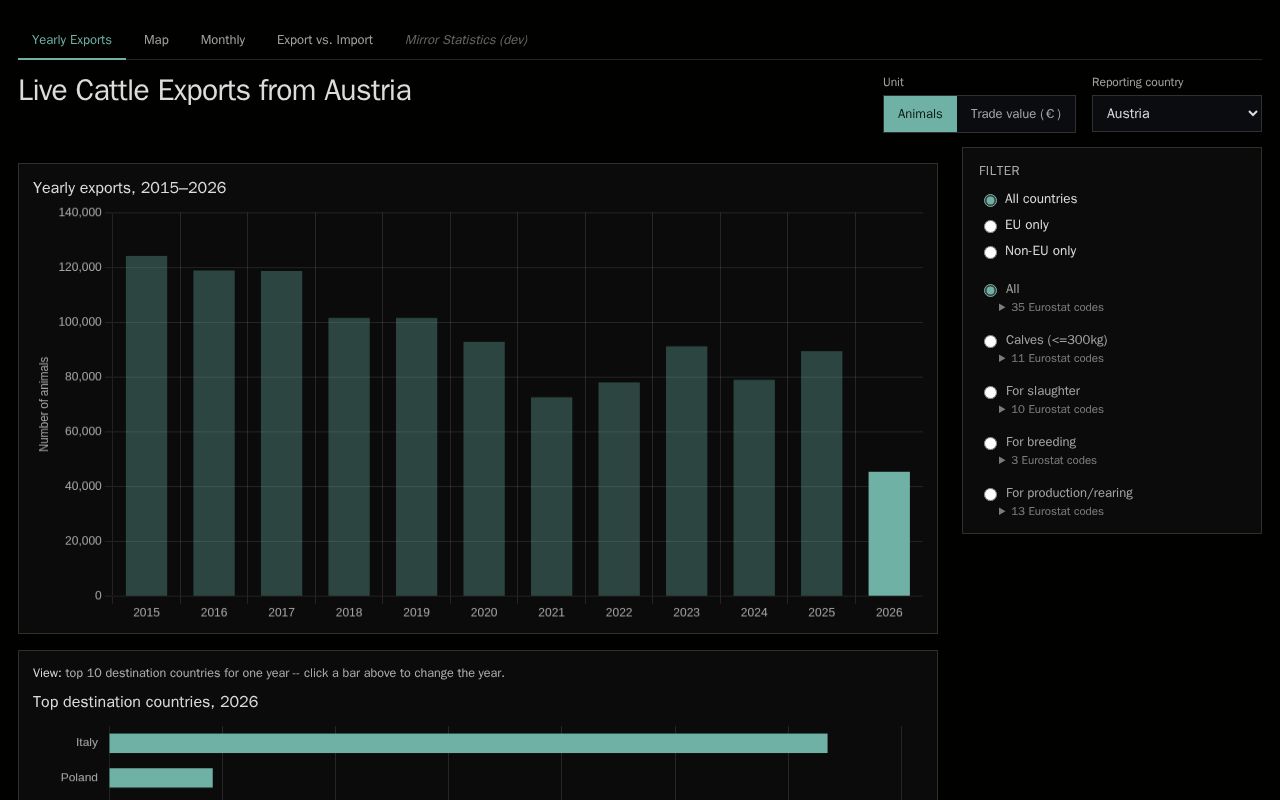Expand the 11 Eurostat codes list
The width and height of the screenshot is (1280, 800).
click(x=1051, y=358)
